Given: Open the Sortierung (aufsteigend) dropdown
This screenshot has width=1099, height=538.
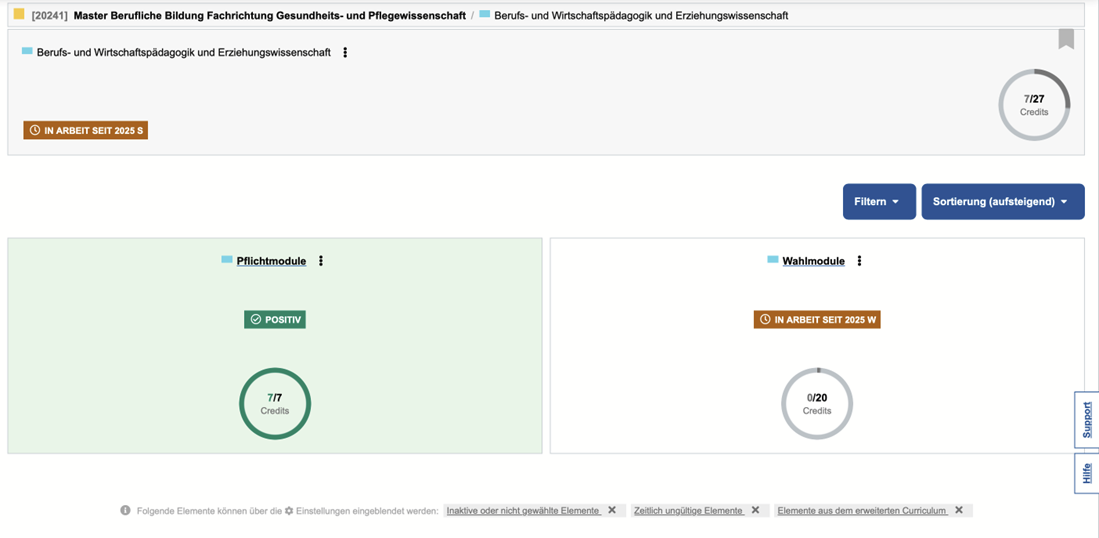Looking at the screenshot, I should click(1002, 201).
